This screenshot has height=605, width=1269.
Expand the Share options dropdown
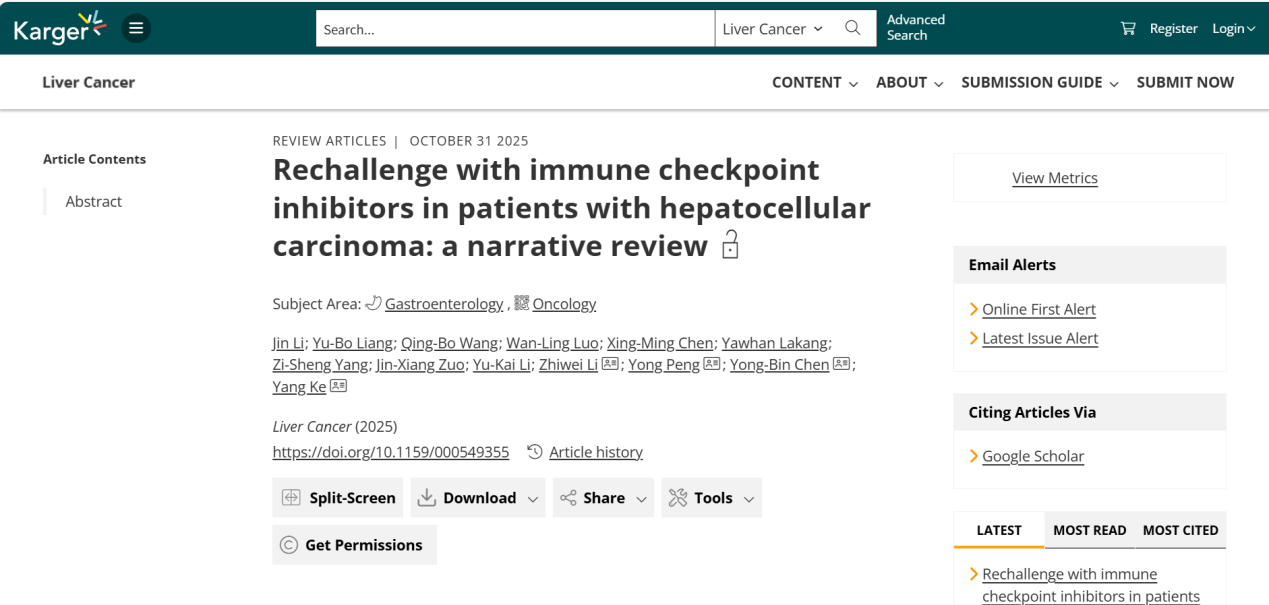[603, 498]
